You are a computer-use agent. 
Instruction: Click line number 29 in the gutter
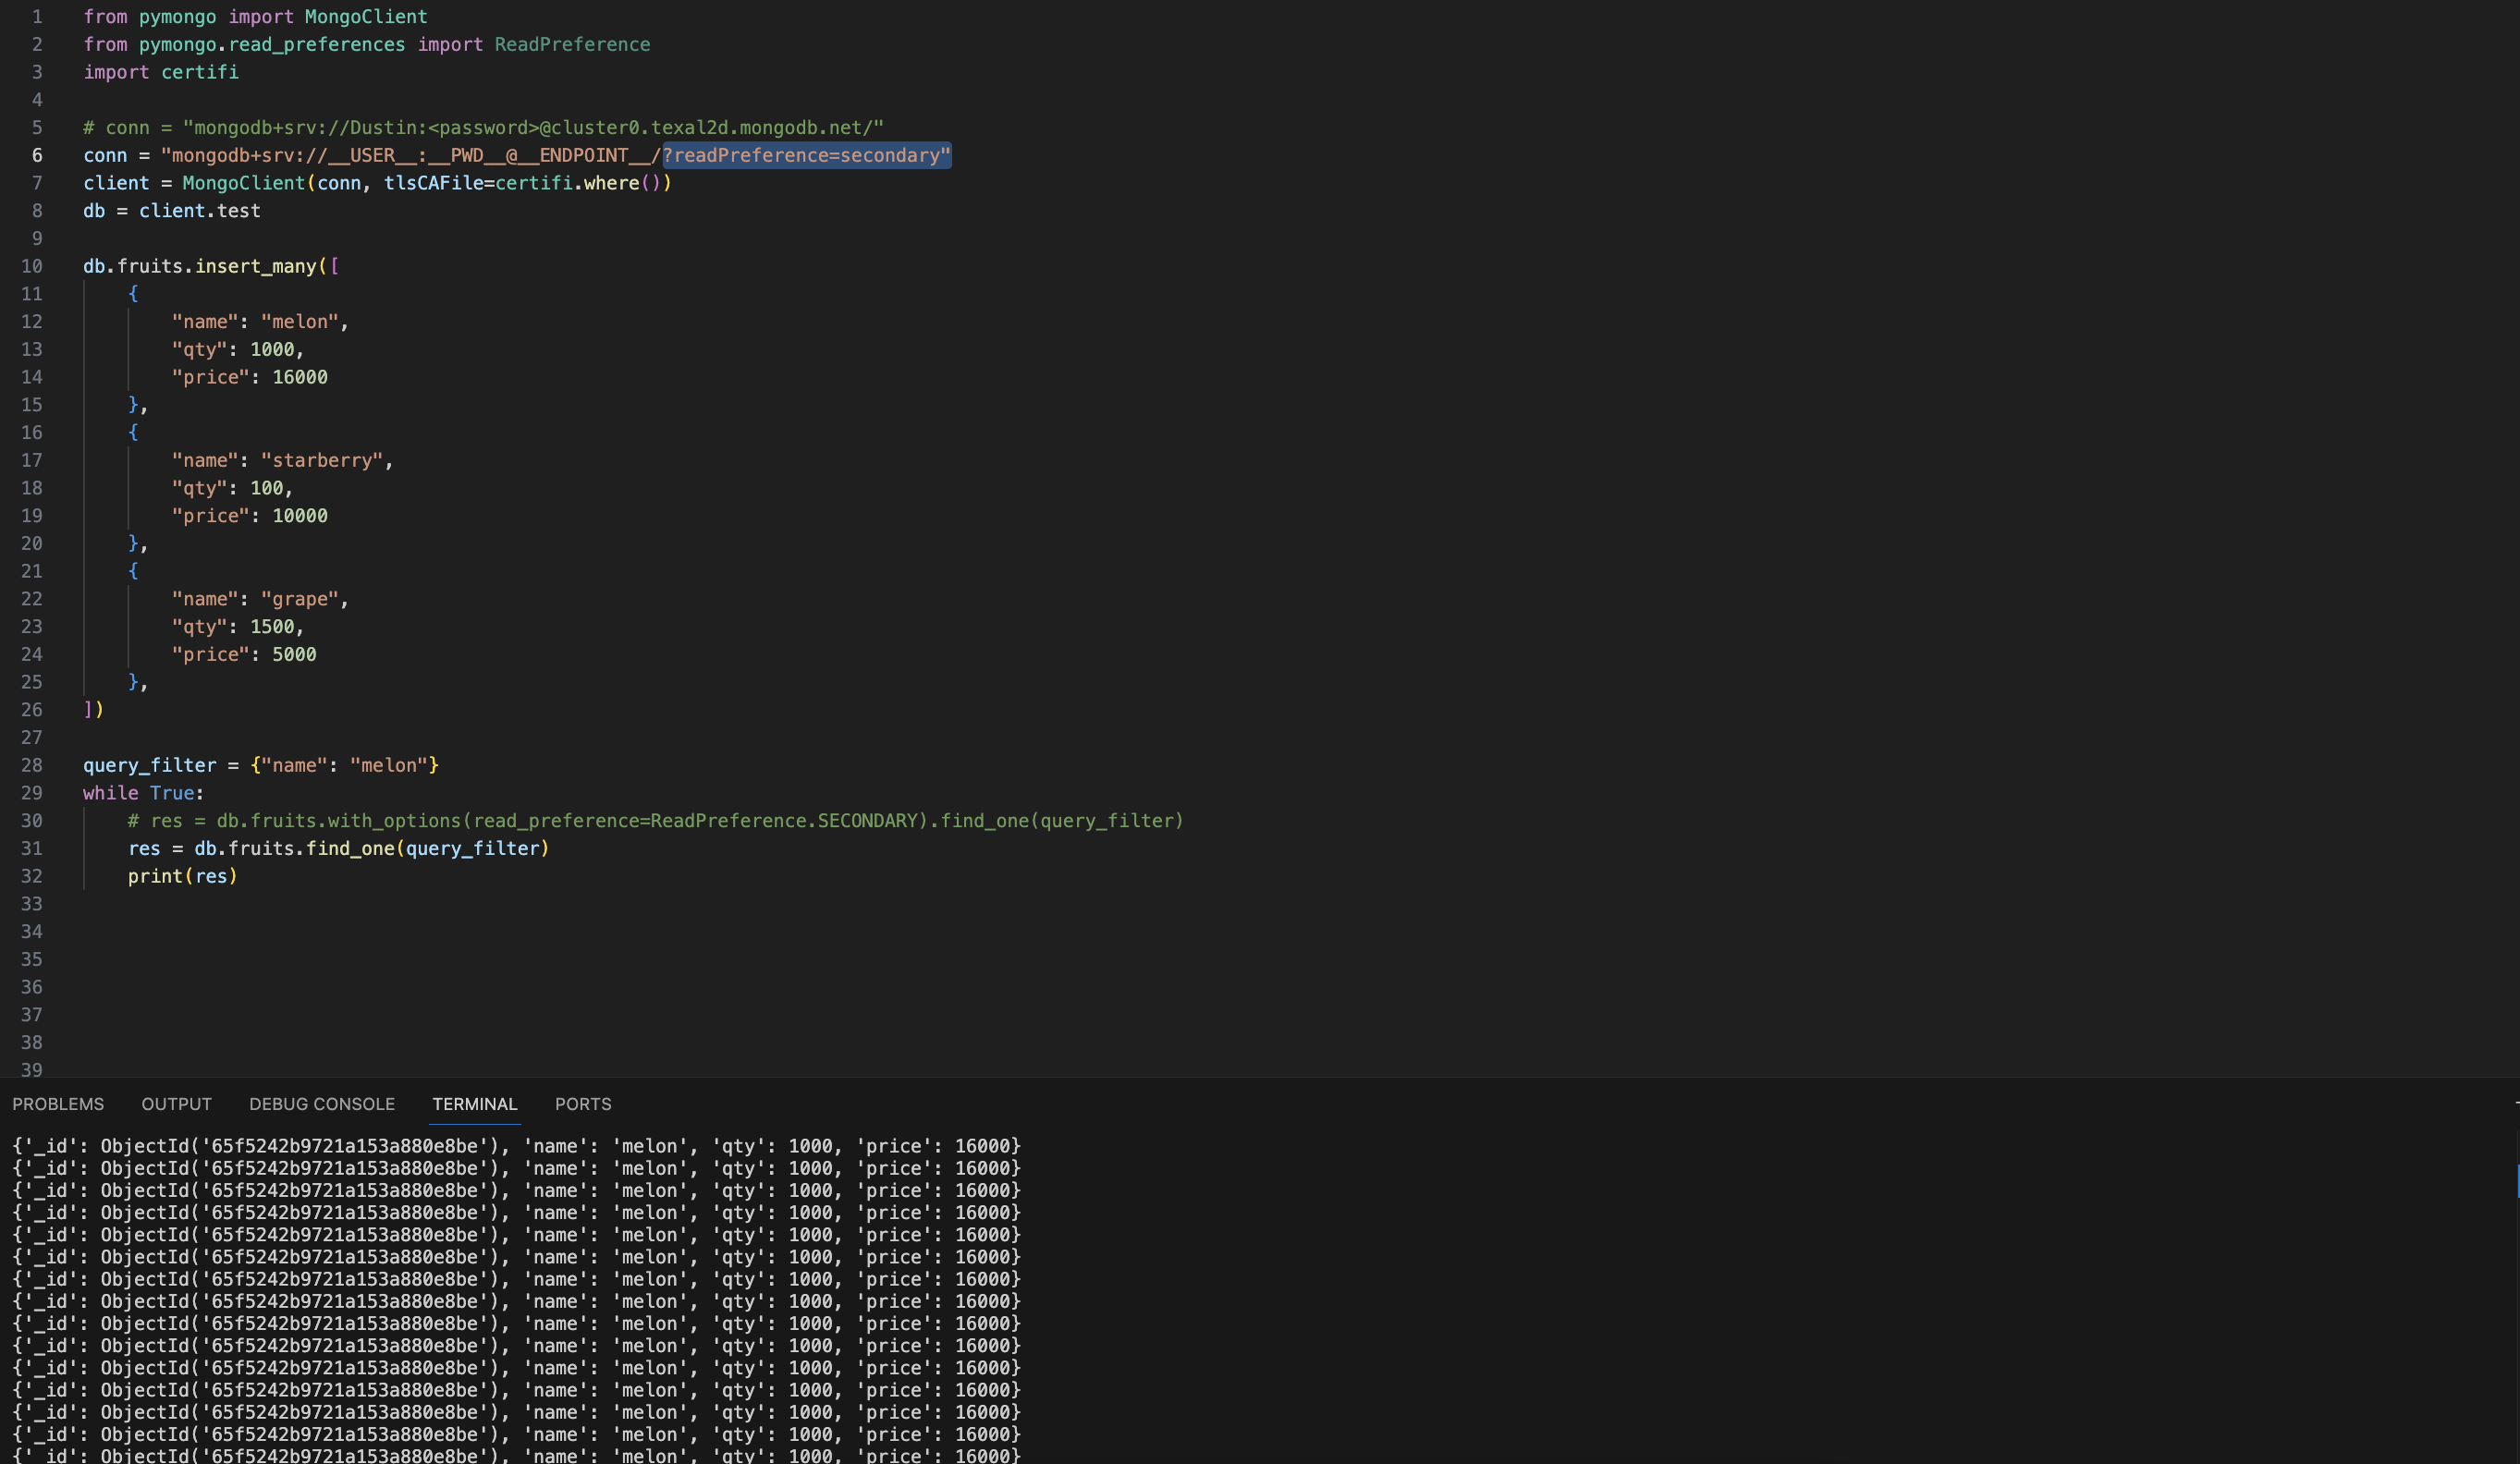(x=32, y=793)
